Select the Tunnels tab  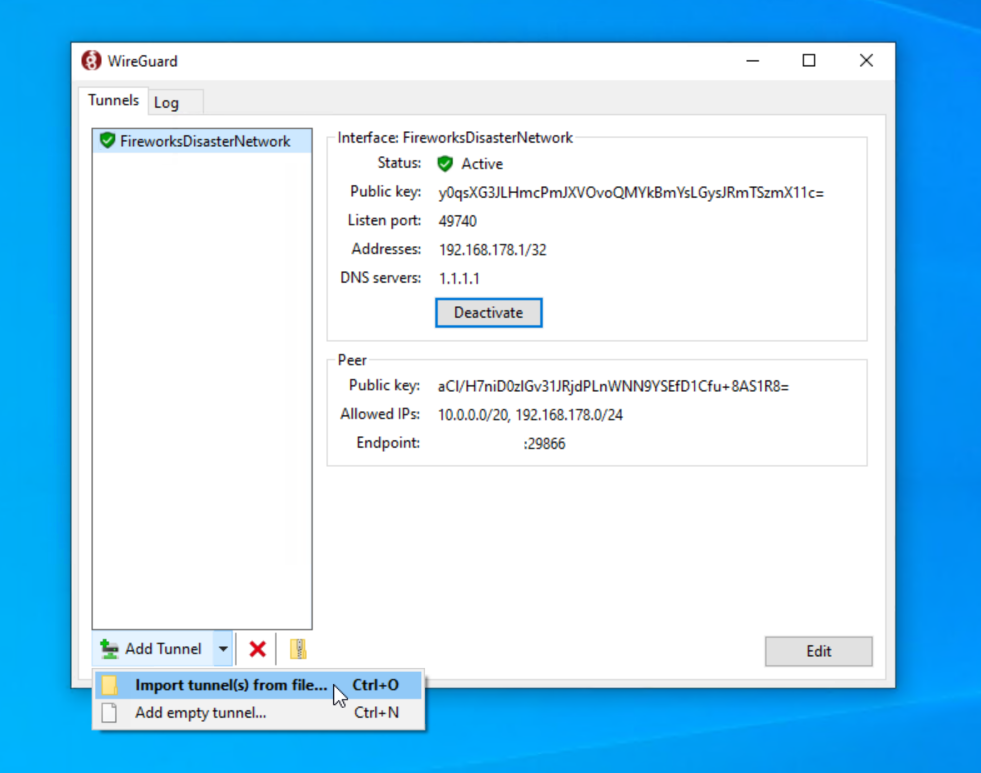113,100
